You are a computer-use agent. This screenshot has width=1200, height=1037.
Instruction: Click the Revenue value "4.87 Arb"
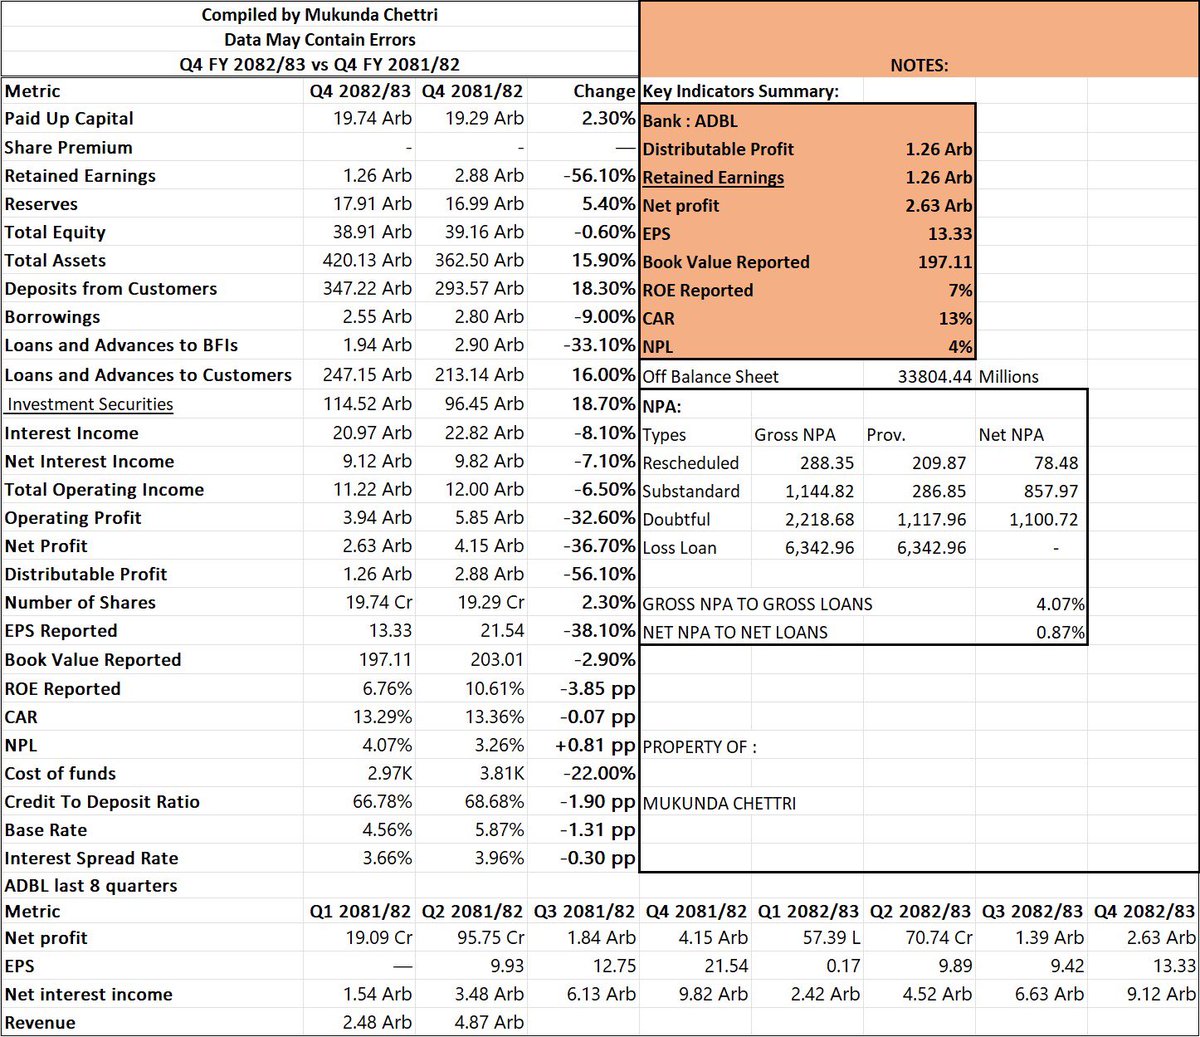[489, 1022]
